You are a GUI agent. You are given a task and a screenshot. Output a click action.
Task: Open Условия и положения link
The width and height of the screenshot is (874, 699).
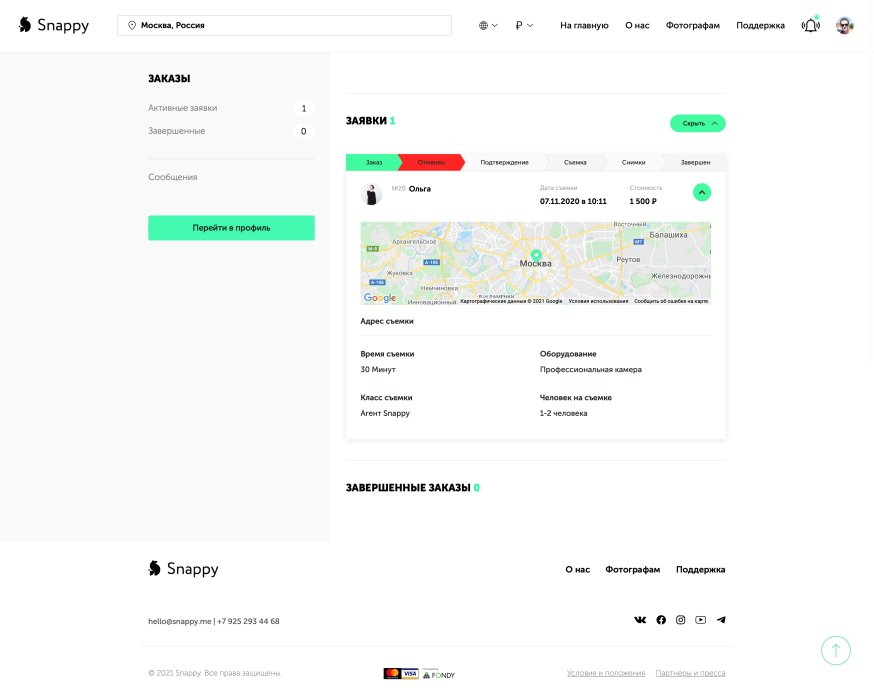point(606,673)
